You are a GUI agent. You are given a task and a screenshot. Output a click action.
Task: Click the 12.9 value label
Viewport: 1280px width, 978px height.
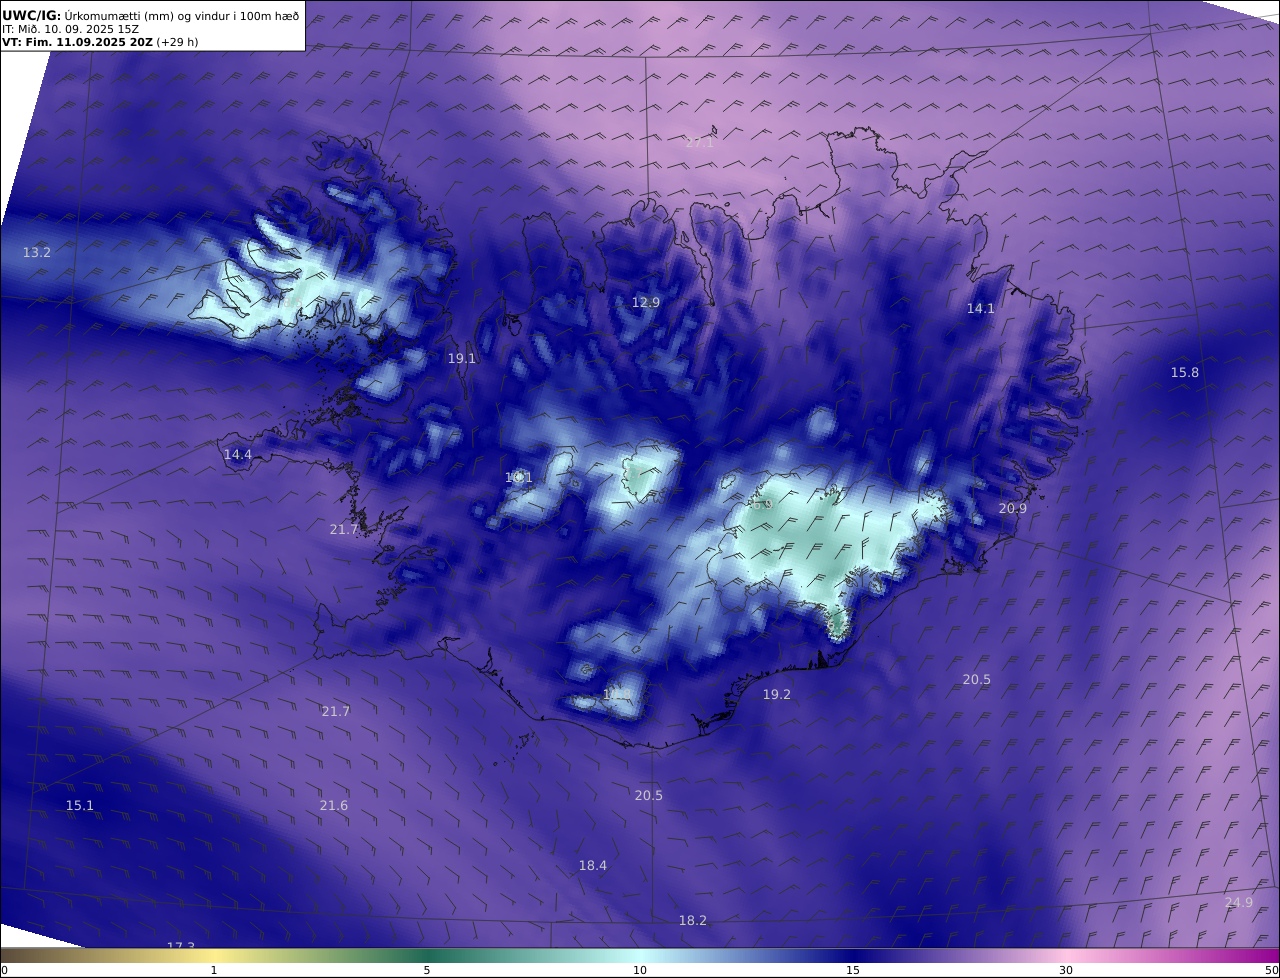pos(646,303)
